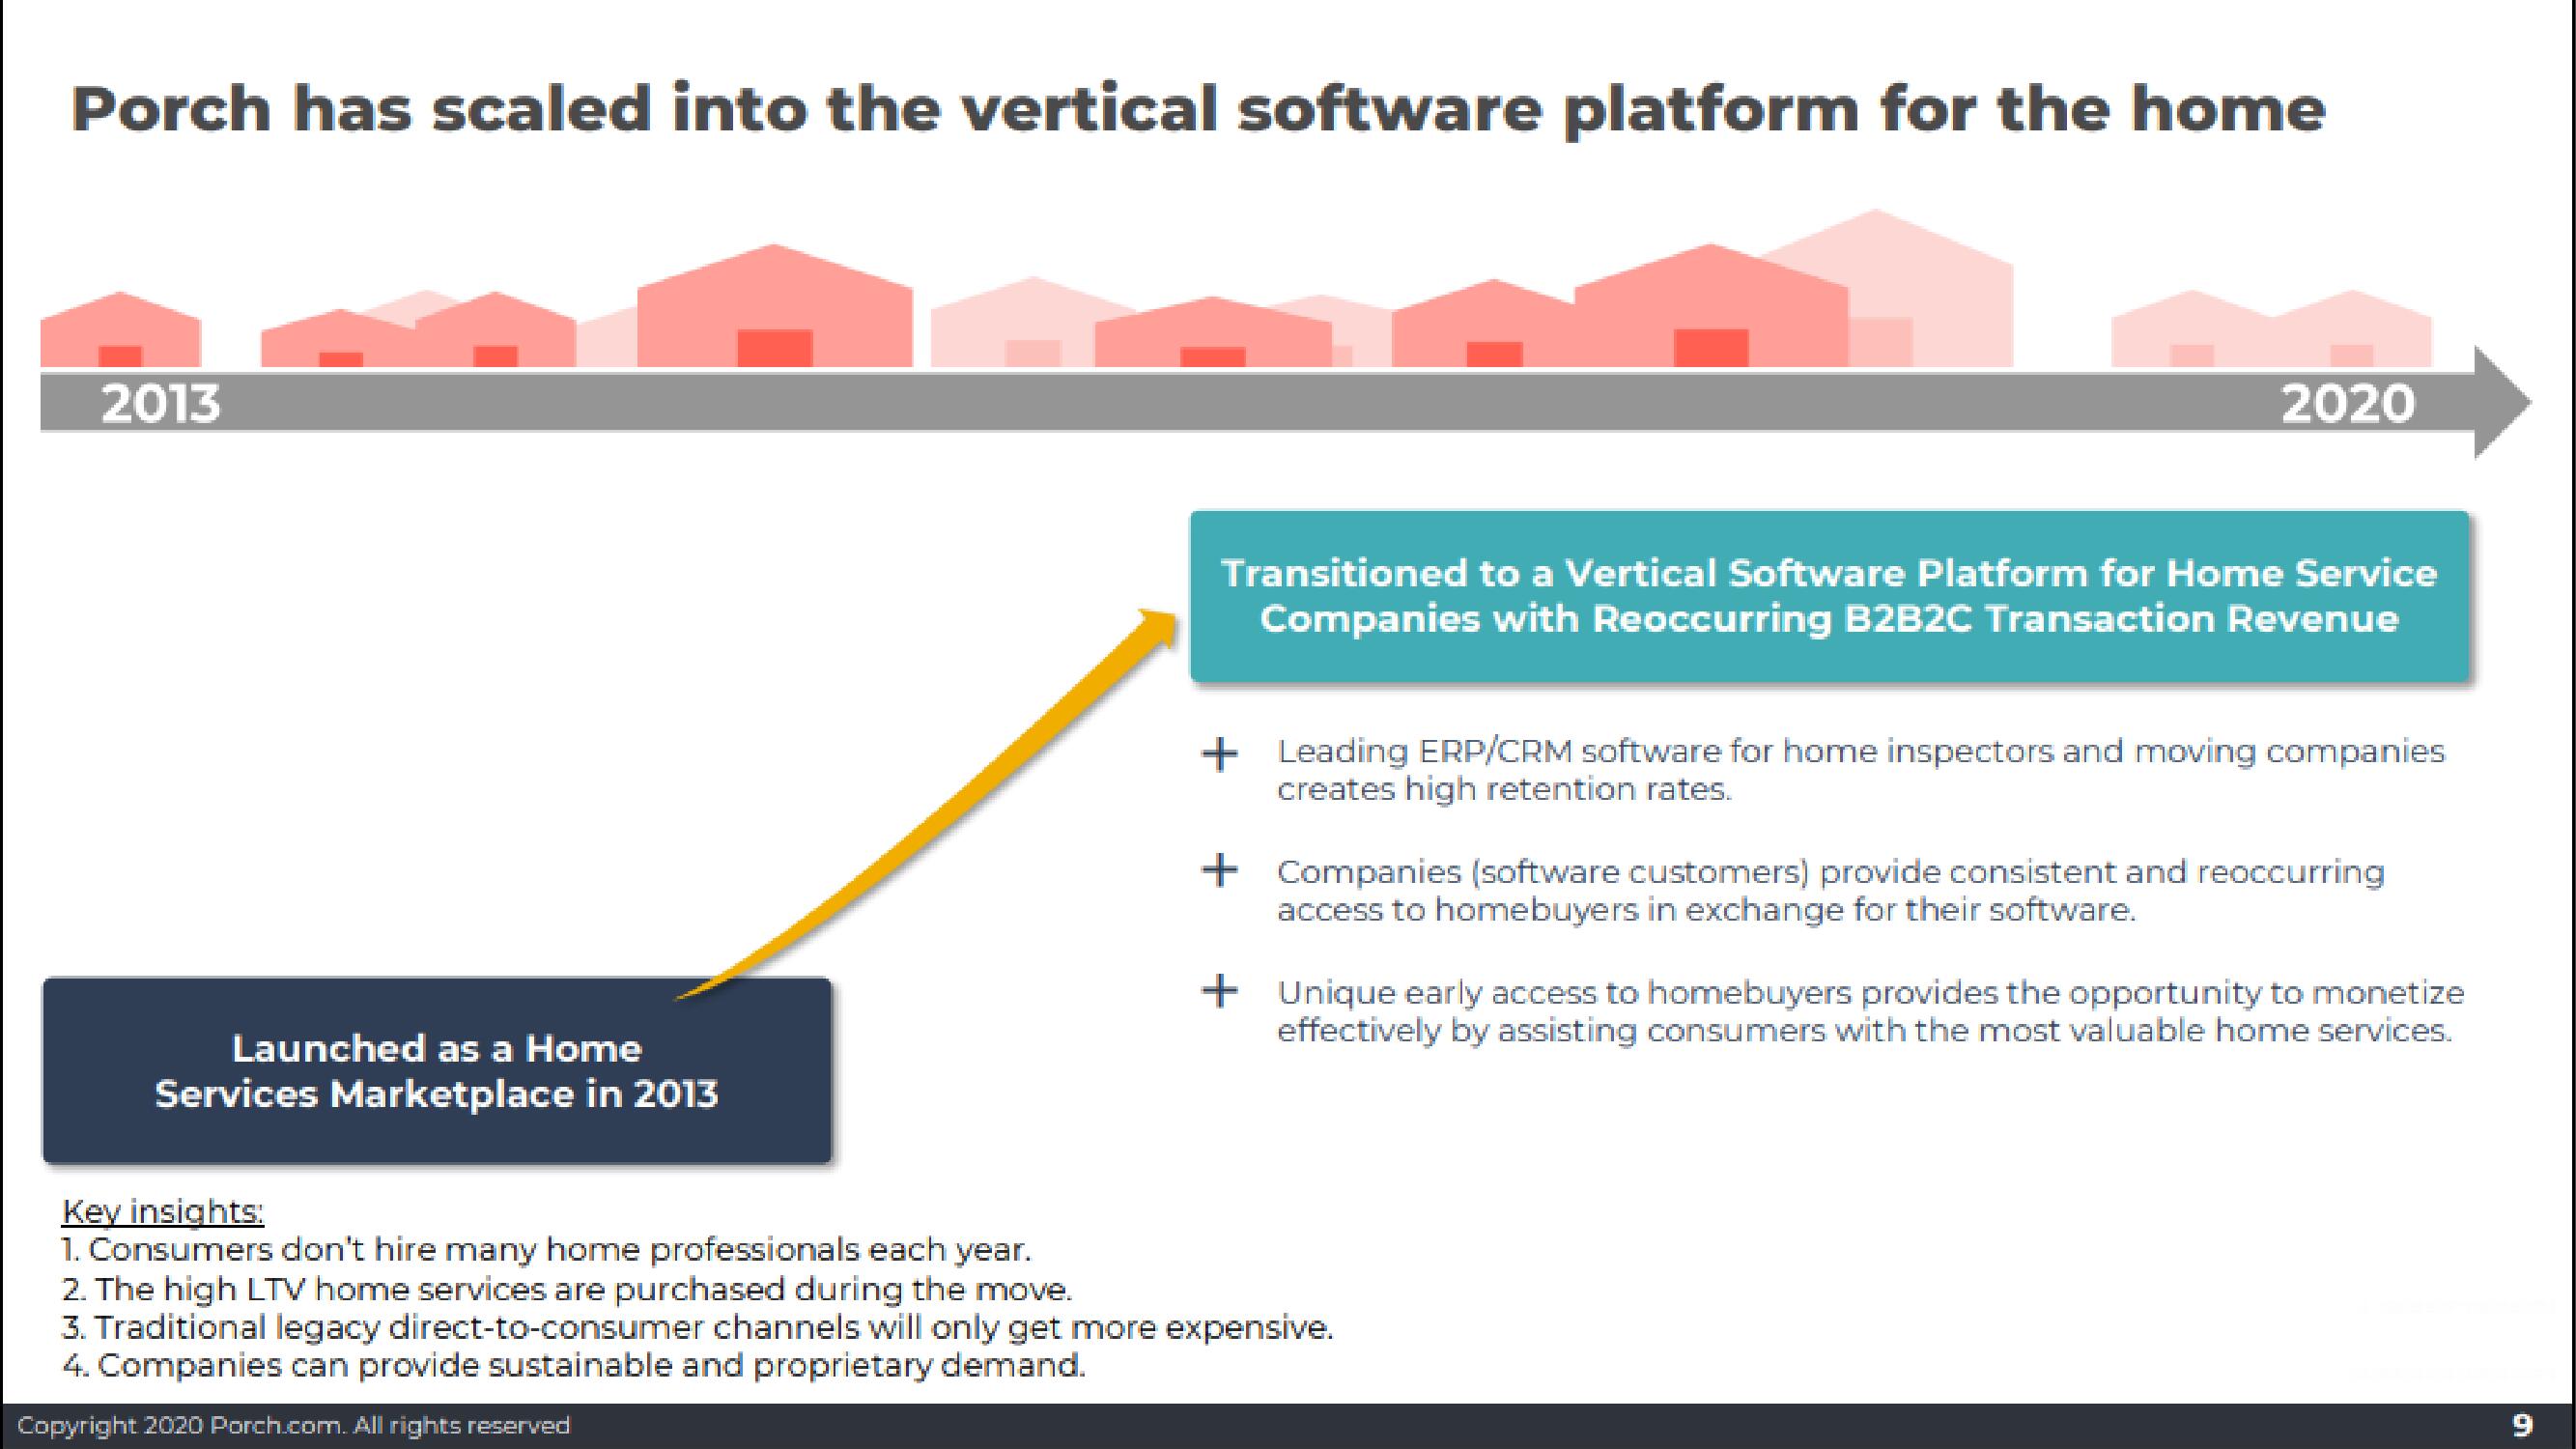Select insight '1. Consumers don't hire many home professionals'
This screenshot has width=2576, height=1449.
[x=546, y=1250]
